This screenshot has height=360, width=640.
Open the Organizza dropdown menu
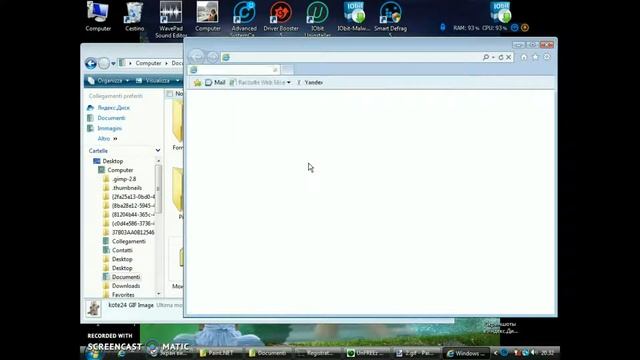[109, 81]
